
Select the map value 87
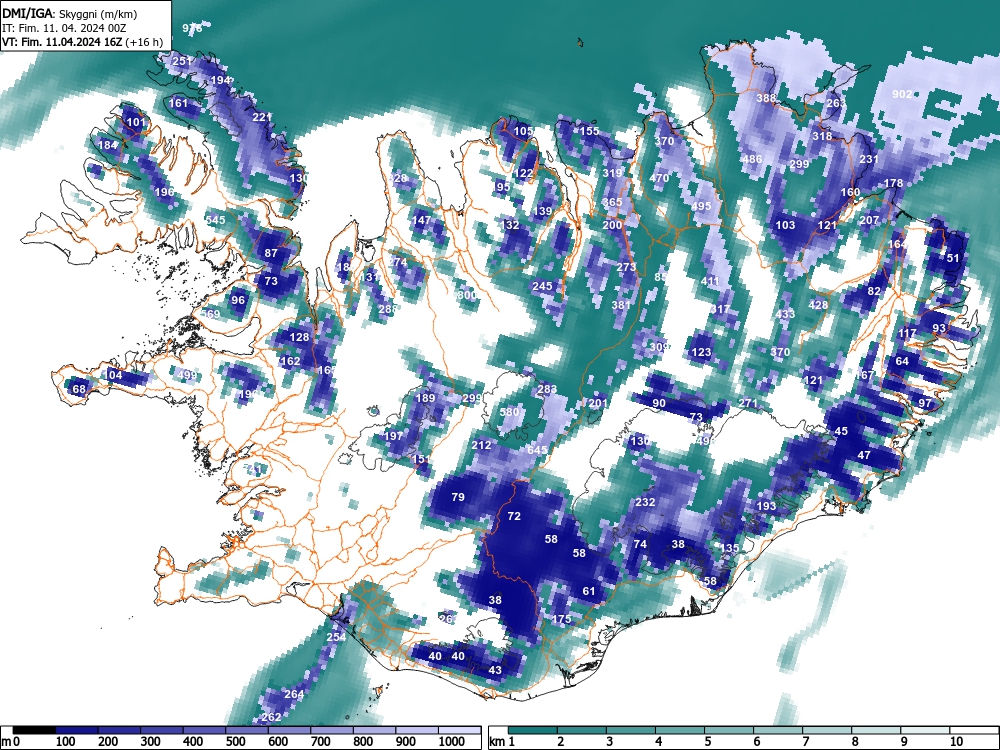click(x=271, y=253)
